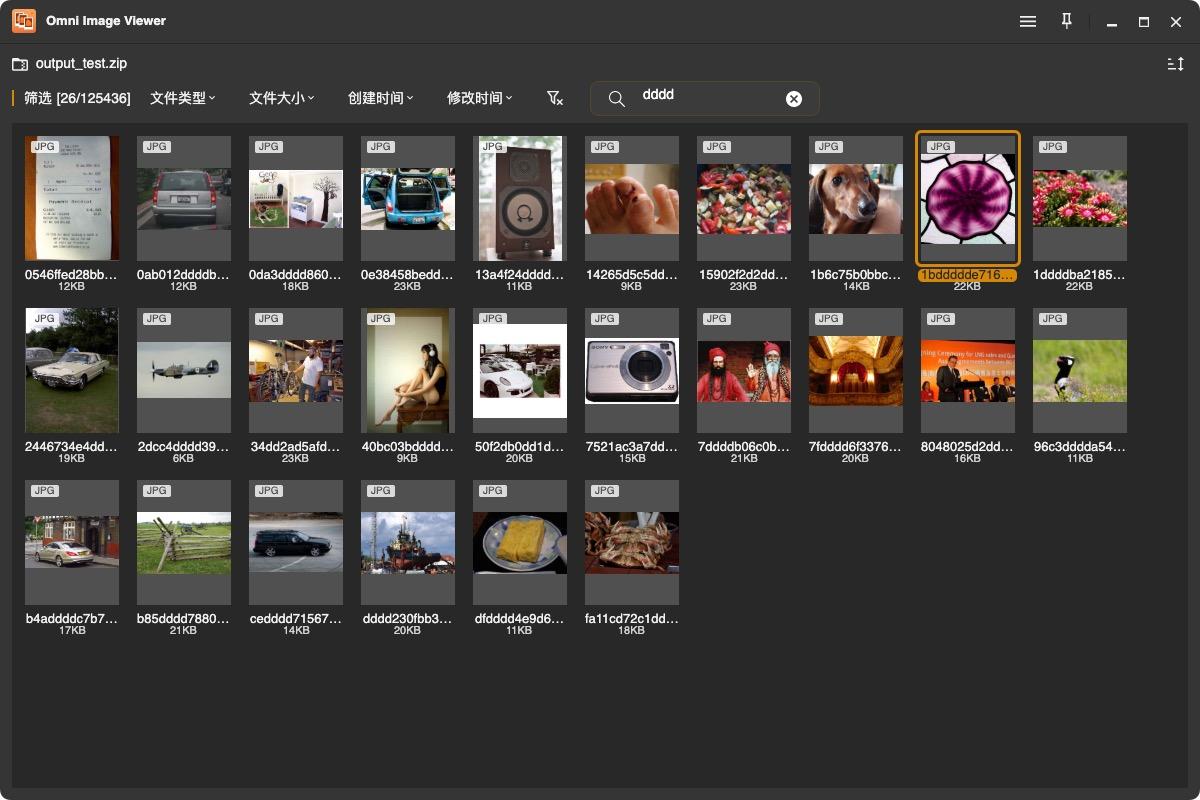Pin the window on top

(1067, 21)
